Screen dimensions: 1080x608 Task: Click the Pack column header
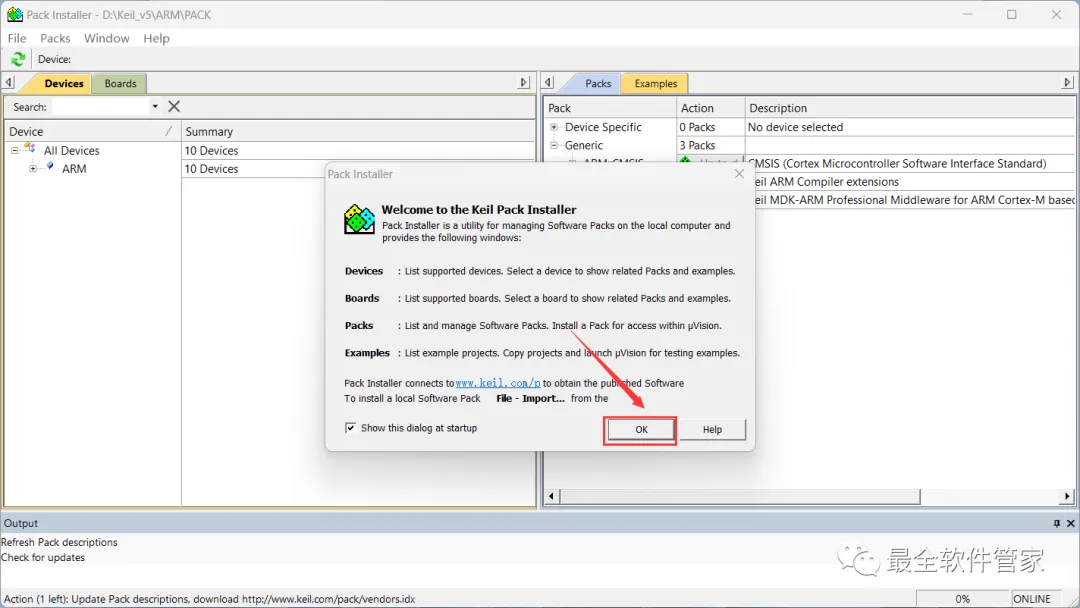[610, 108]
